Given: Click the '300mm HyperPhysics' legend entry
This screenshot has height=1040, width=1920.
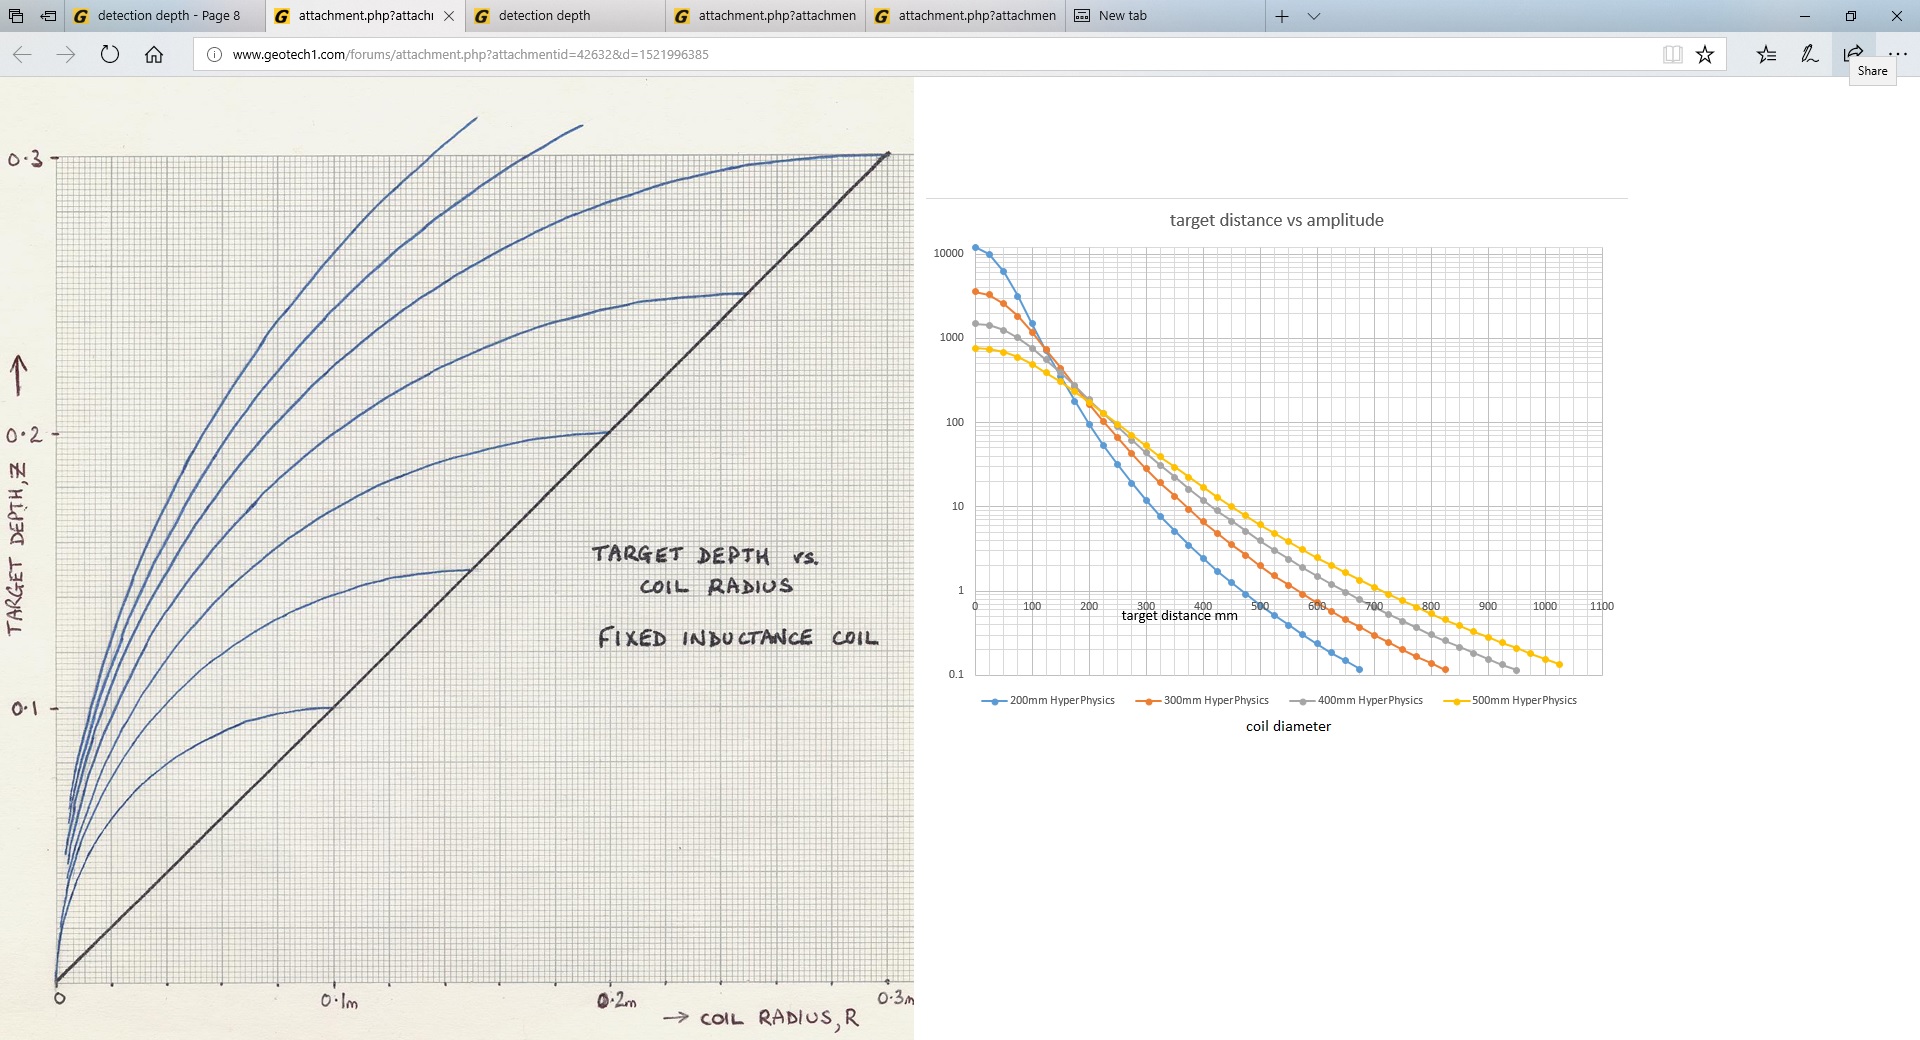Looking at the screenshot, I should [x=1202, y=701].
